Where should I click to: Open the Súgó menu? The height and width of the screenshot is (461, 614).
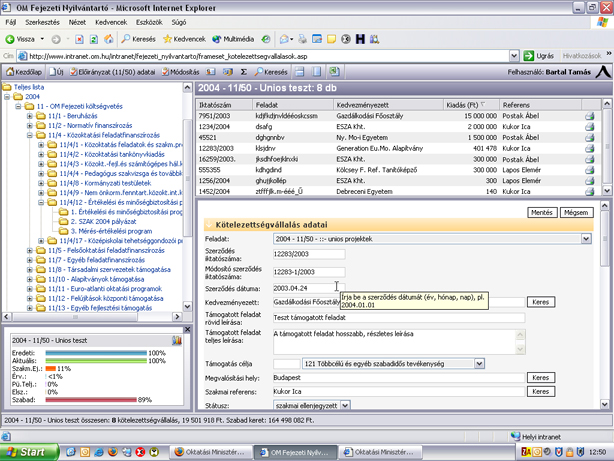(x=179, y=22)
